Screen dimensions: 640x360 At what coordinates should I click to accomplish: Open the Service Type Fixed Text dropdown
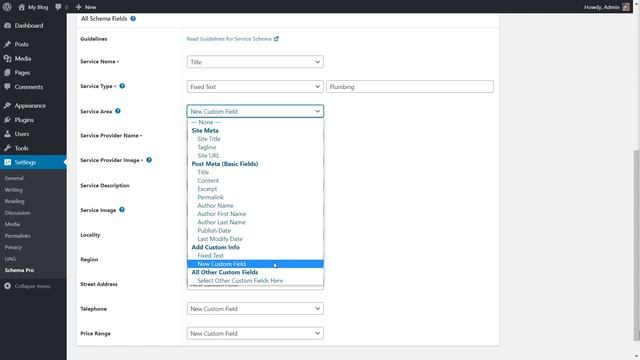tap(255, 87)
